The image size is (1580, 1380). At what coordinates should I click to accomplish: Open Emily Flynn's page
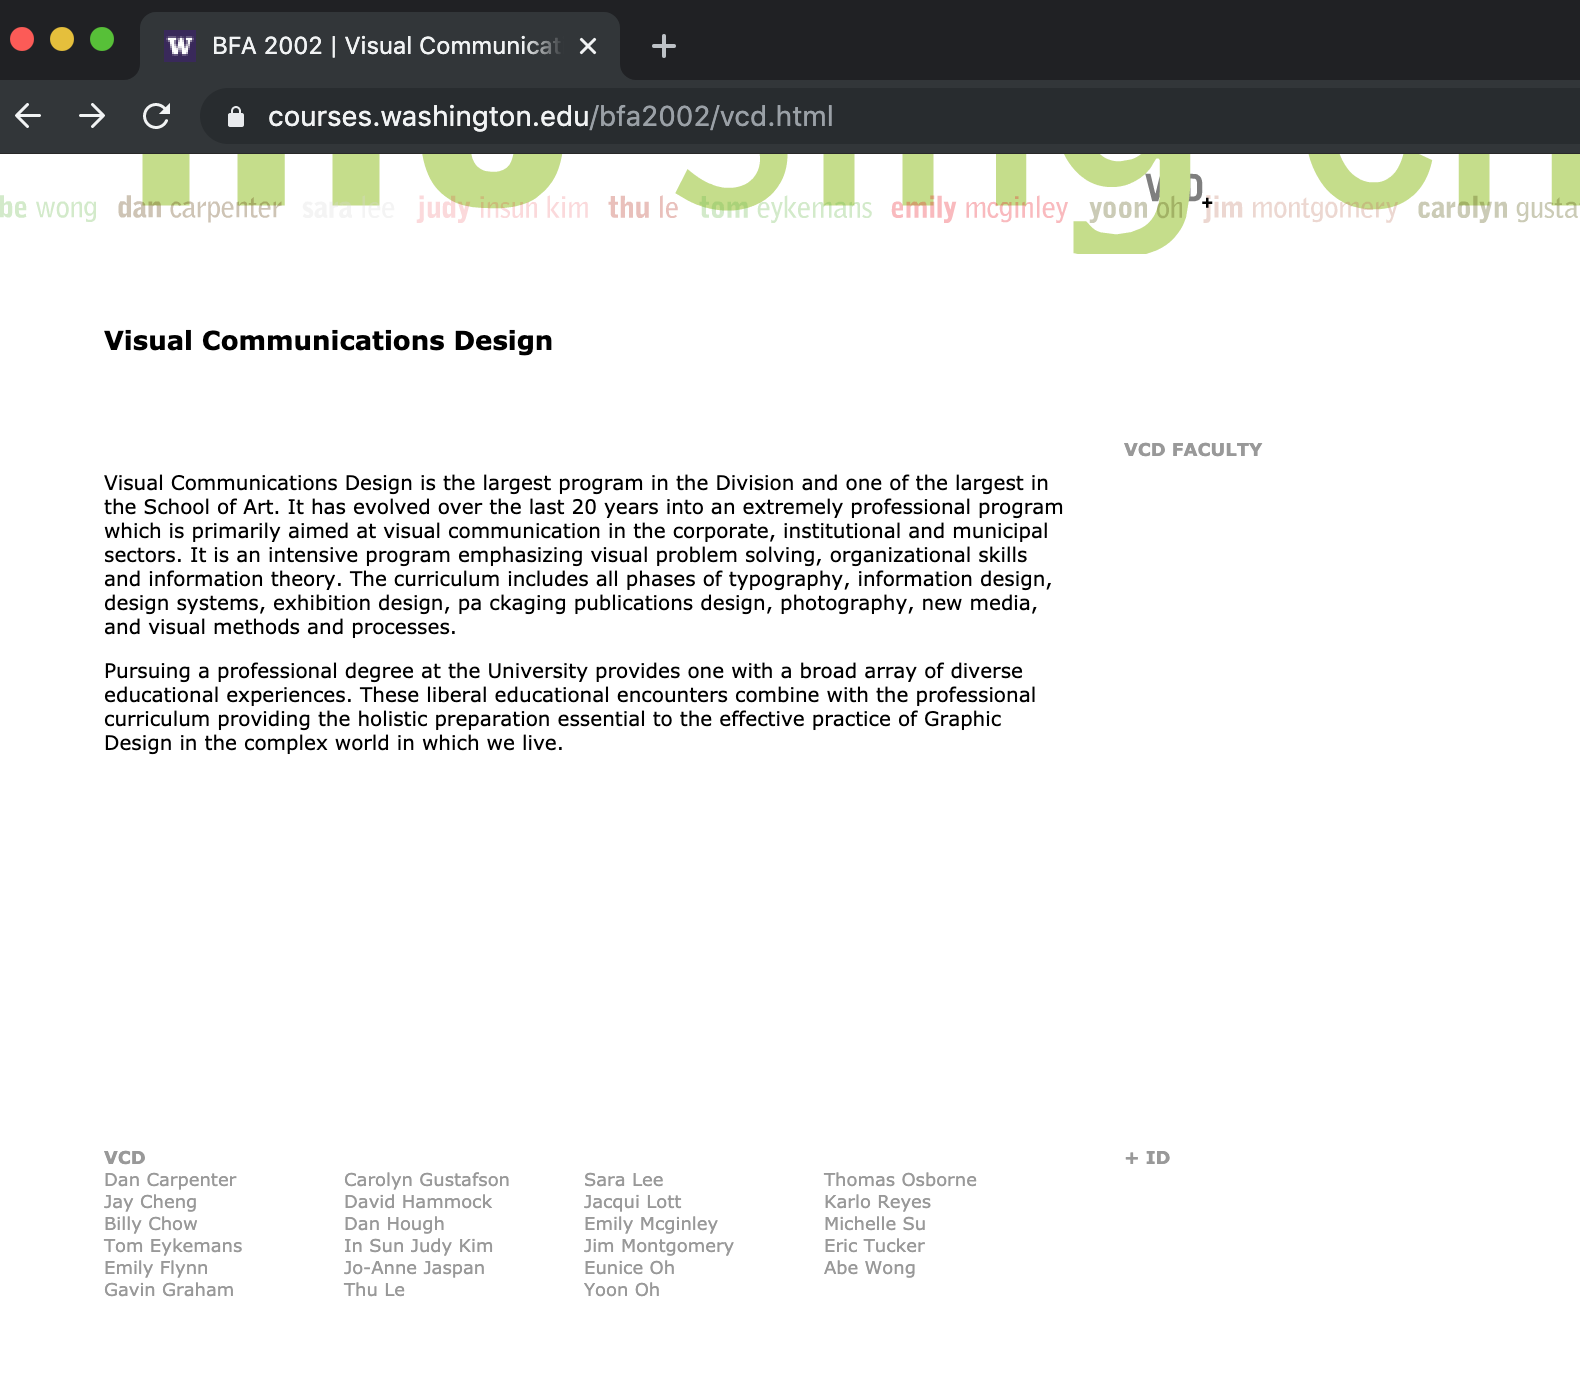tap(156, 1268)
